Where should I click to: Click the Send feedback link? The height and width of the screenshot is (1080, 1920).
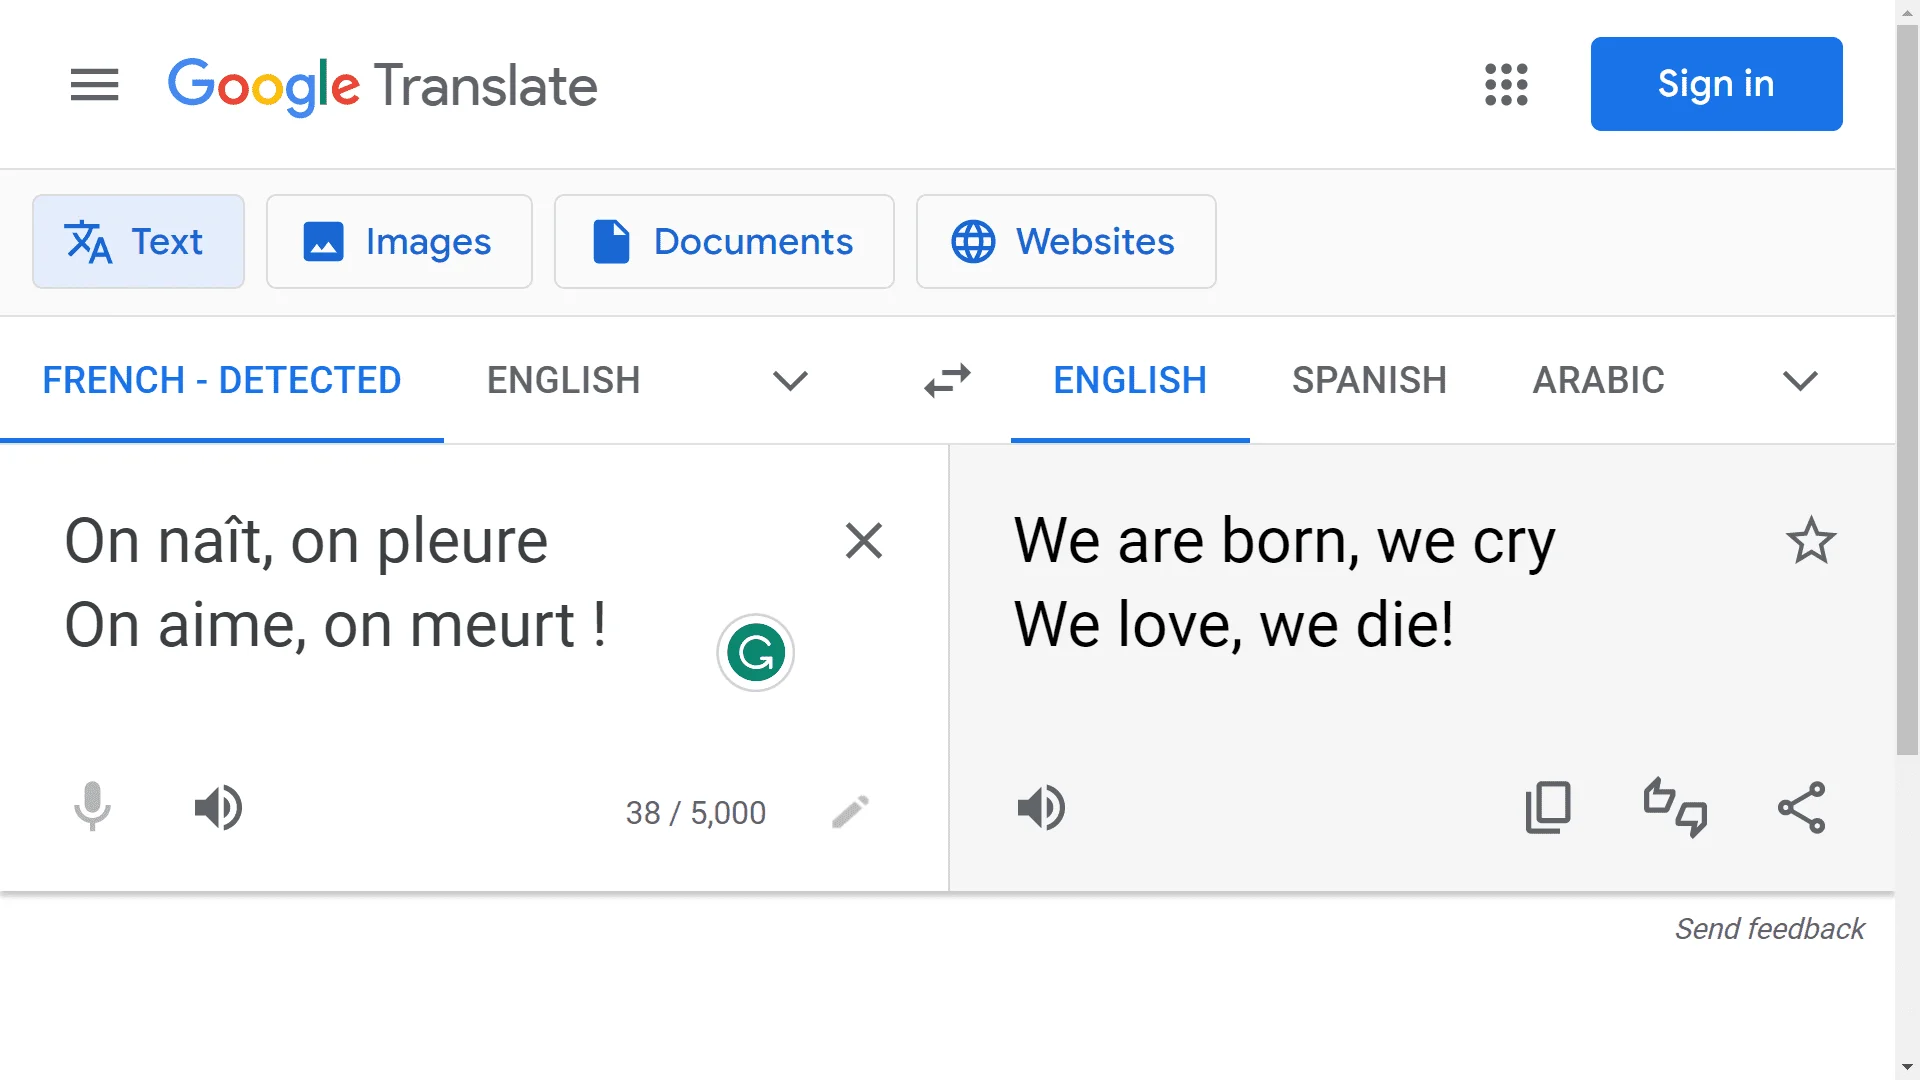click(x=1769, y=929)
